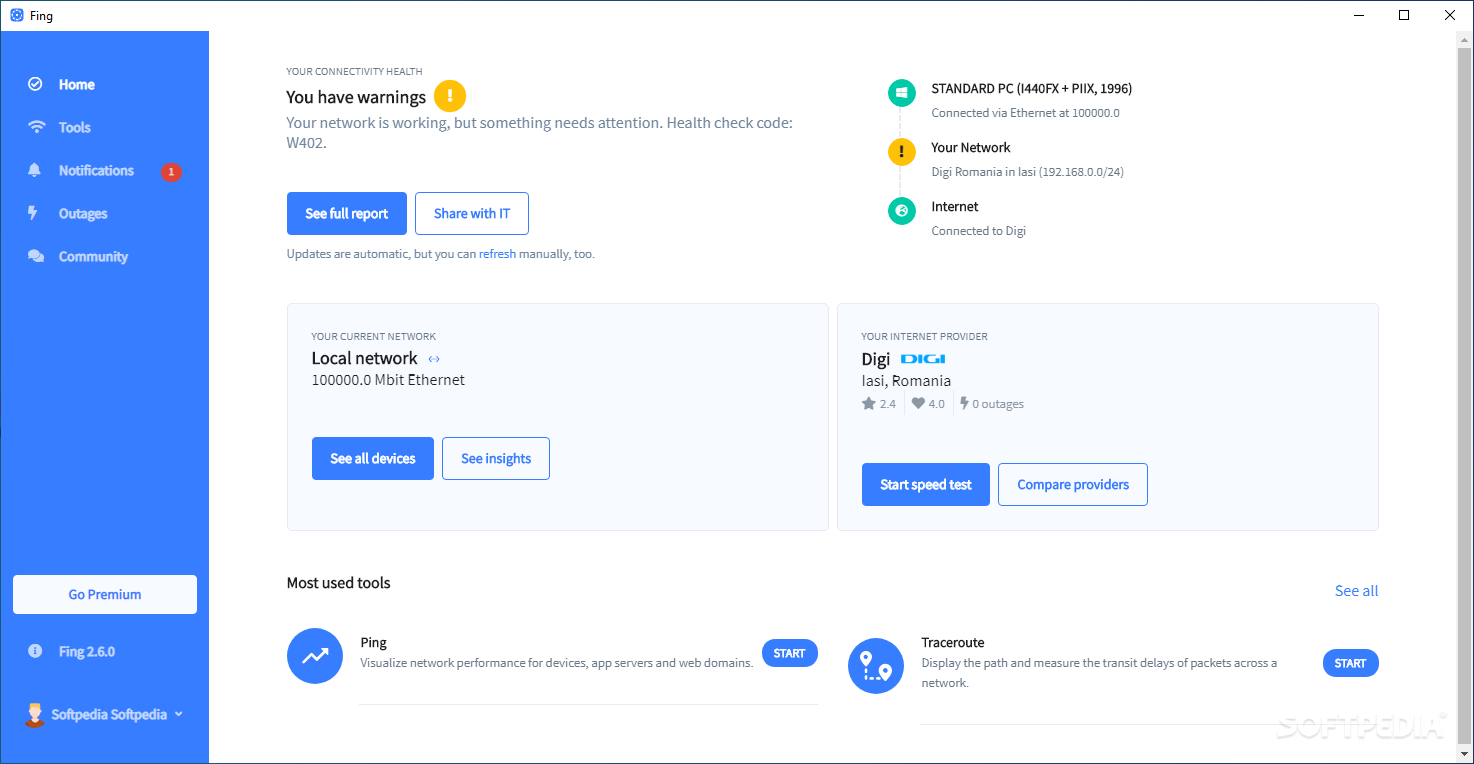Click 'STANDARD PC (I440FX + PIIX, 1996)' text
Viewport: 1474px width, 764px height.
click(1032, 88)
